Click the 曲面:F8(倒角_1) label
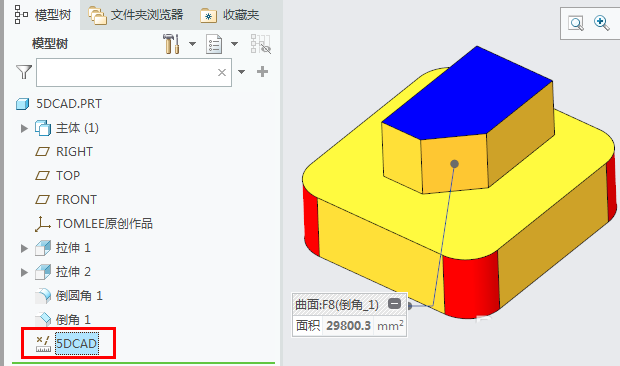 point(337,304)
